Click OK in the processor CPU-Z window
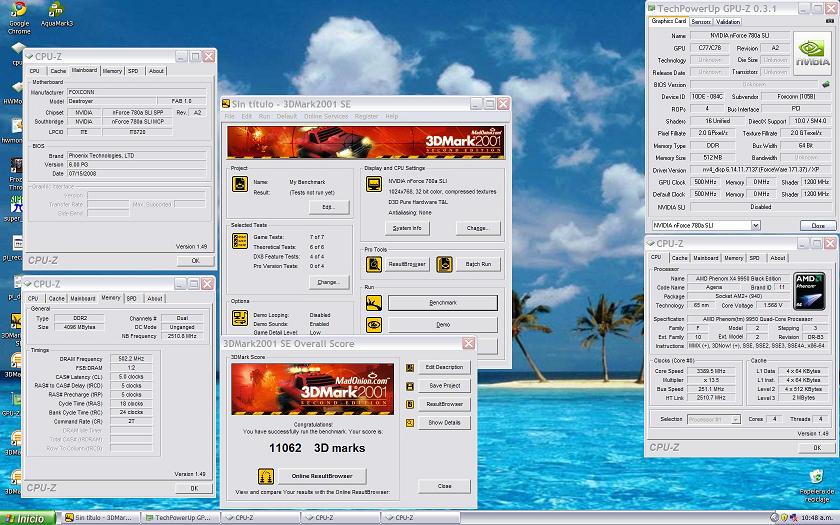The width and height of the screenshot is (840, 525). coord(816,448)
